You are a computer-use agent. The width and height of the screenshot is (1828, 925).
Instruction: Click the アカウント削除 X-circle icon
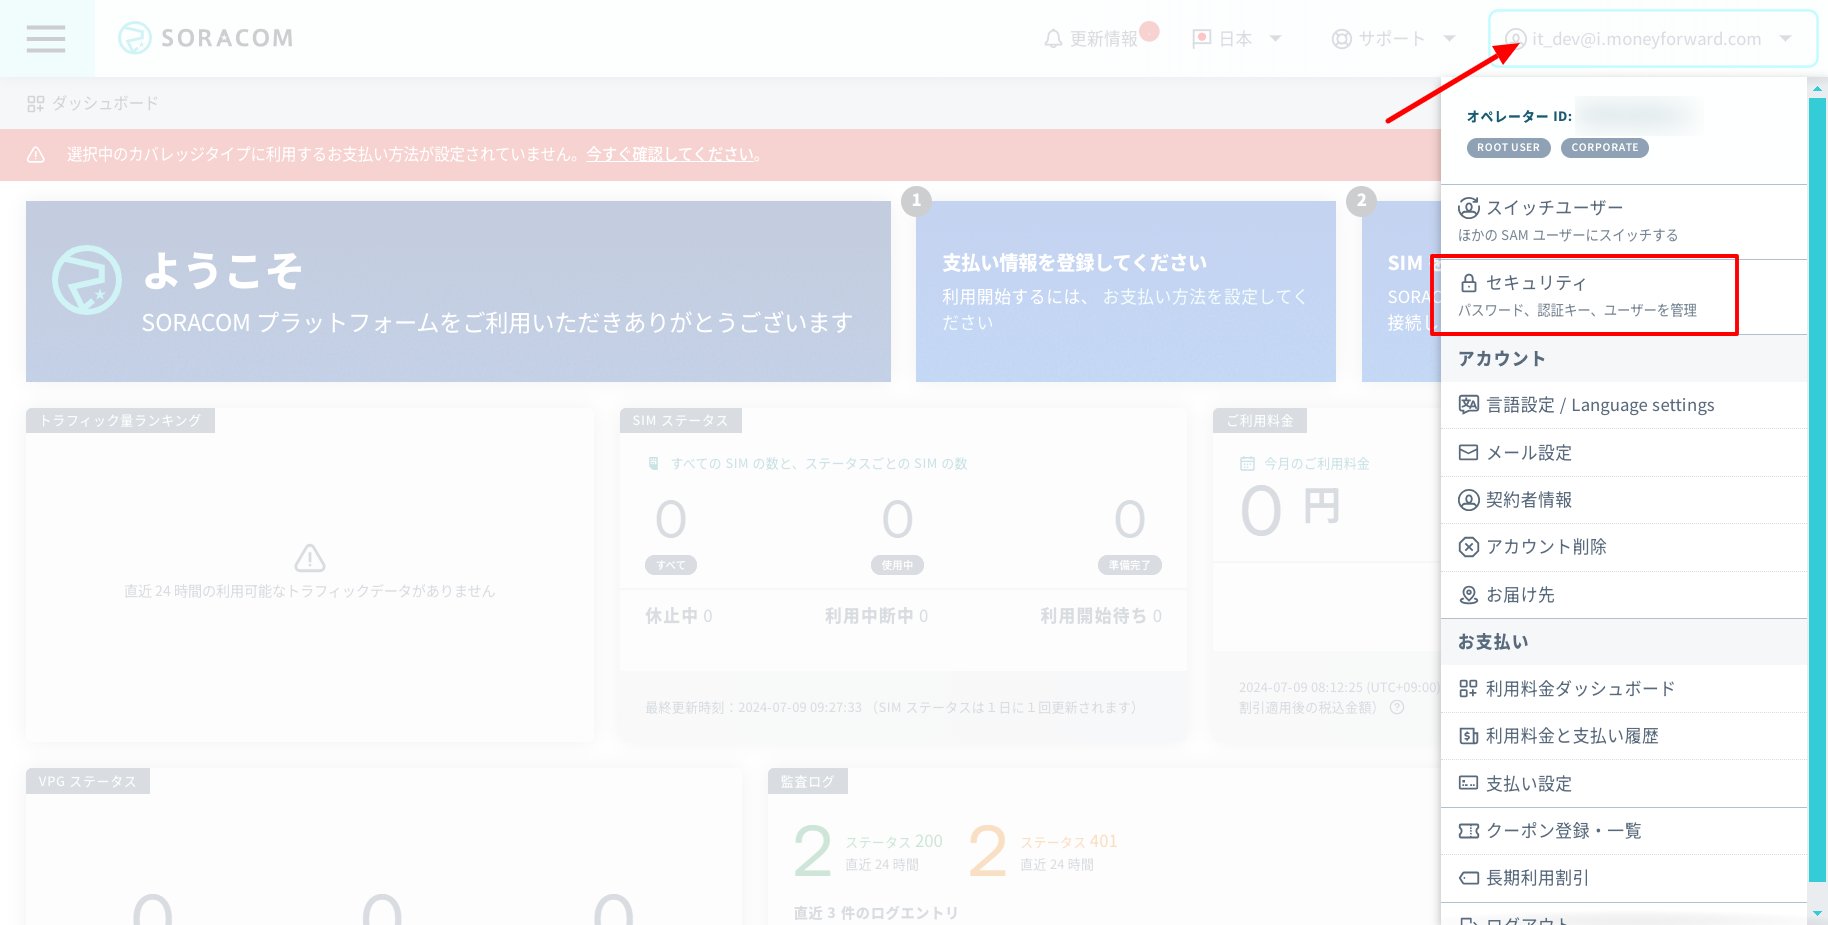tap(1468, 547)
